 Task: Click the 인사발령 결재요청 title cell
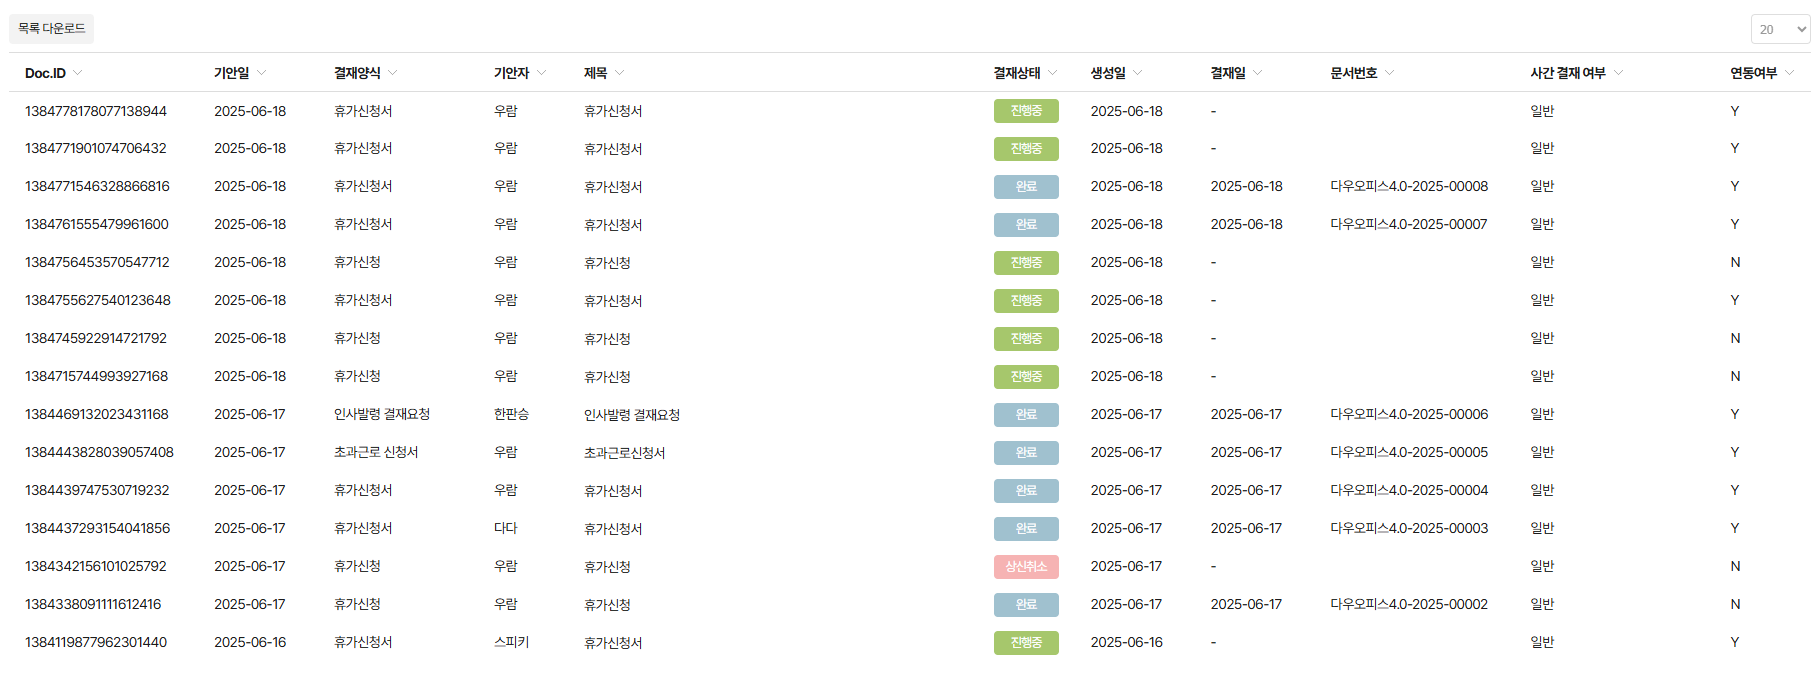coord(632,415)
